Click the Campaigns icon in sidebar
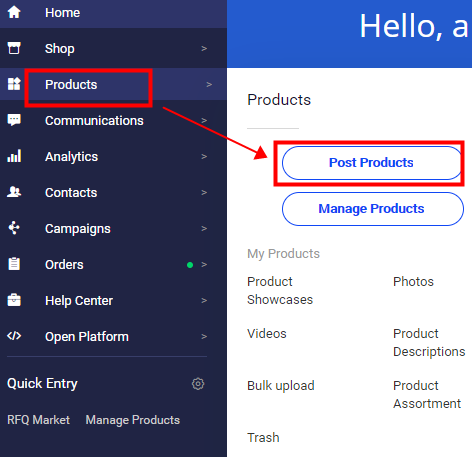Viewport: 472px width, 457px height. (x=14, y=228)
